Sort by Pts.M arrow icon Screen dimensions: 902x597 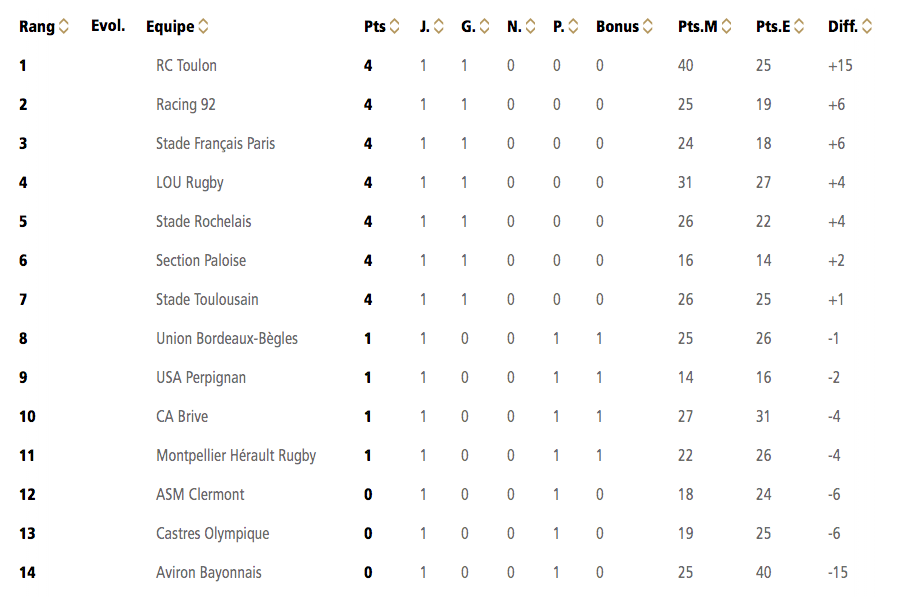727,26
